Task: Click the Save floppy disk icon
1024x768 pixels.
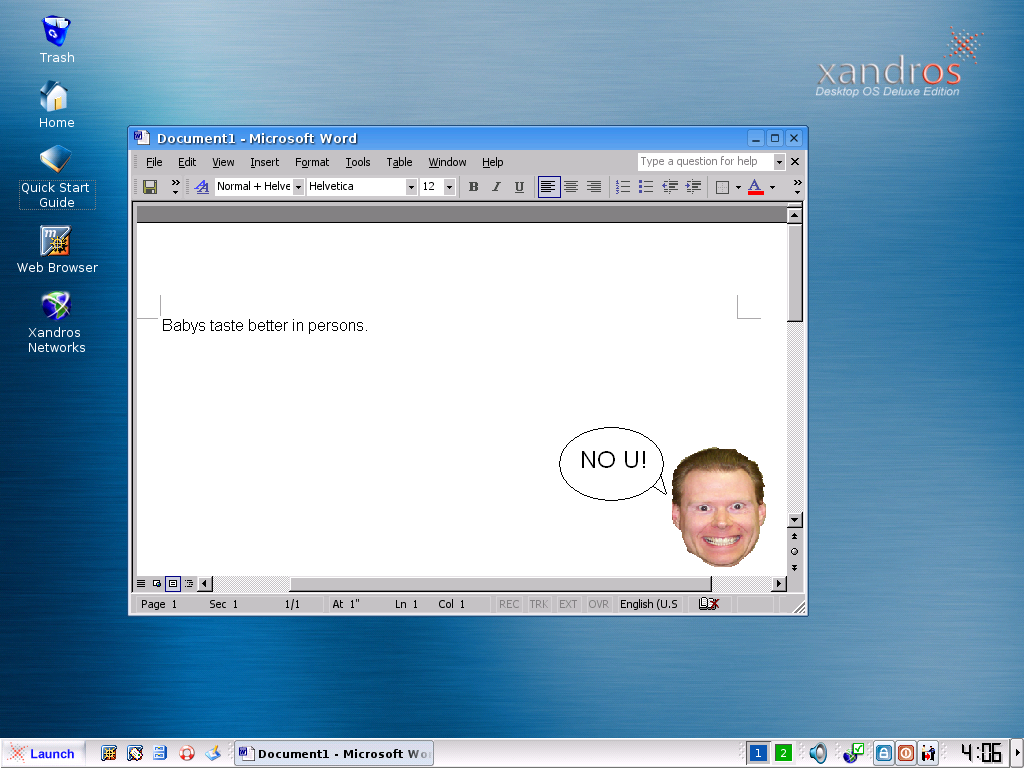Action: (150, 187)
